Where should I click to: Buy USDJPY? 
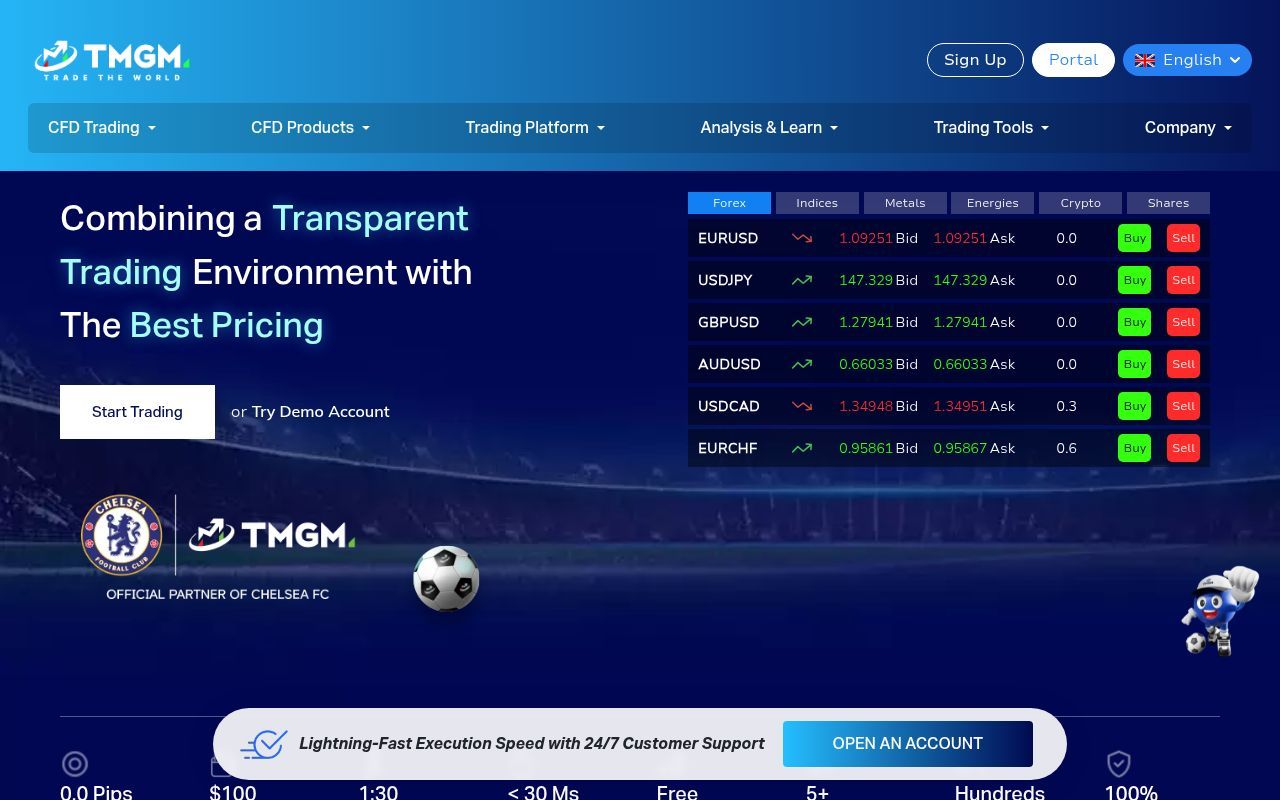point(1134,280)
